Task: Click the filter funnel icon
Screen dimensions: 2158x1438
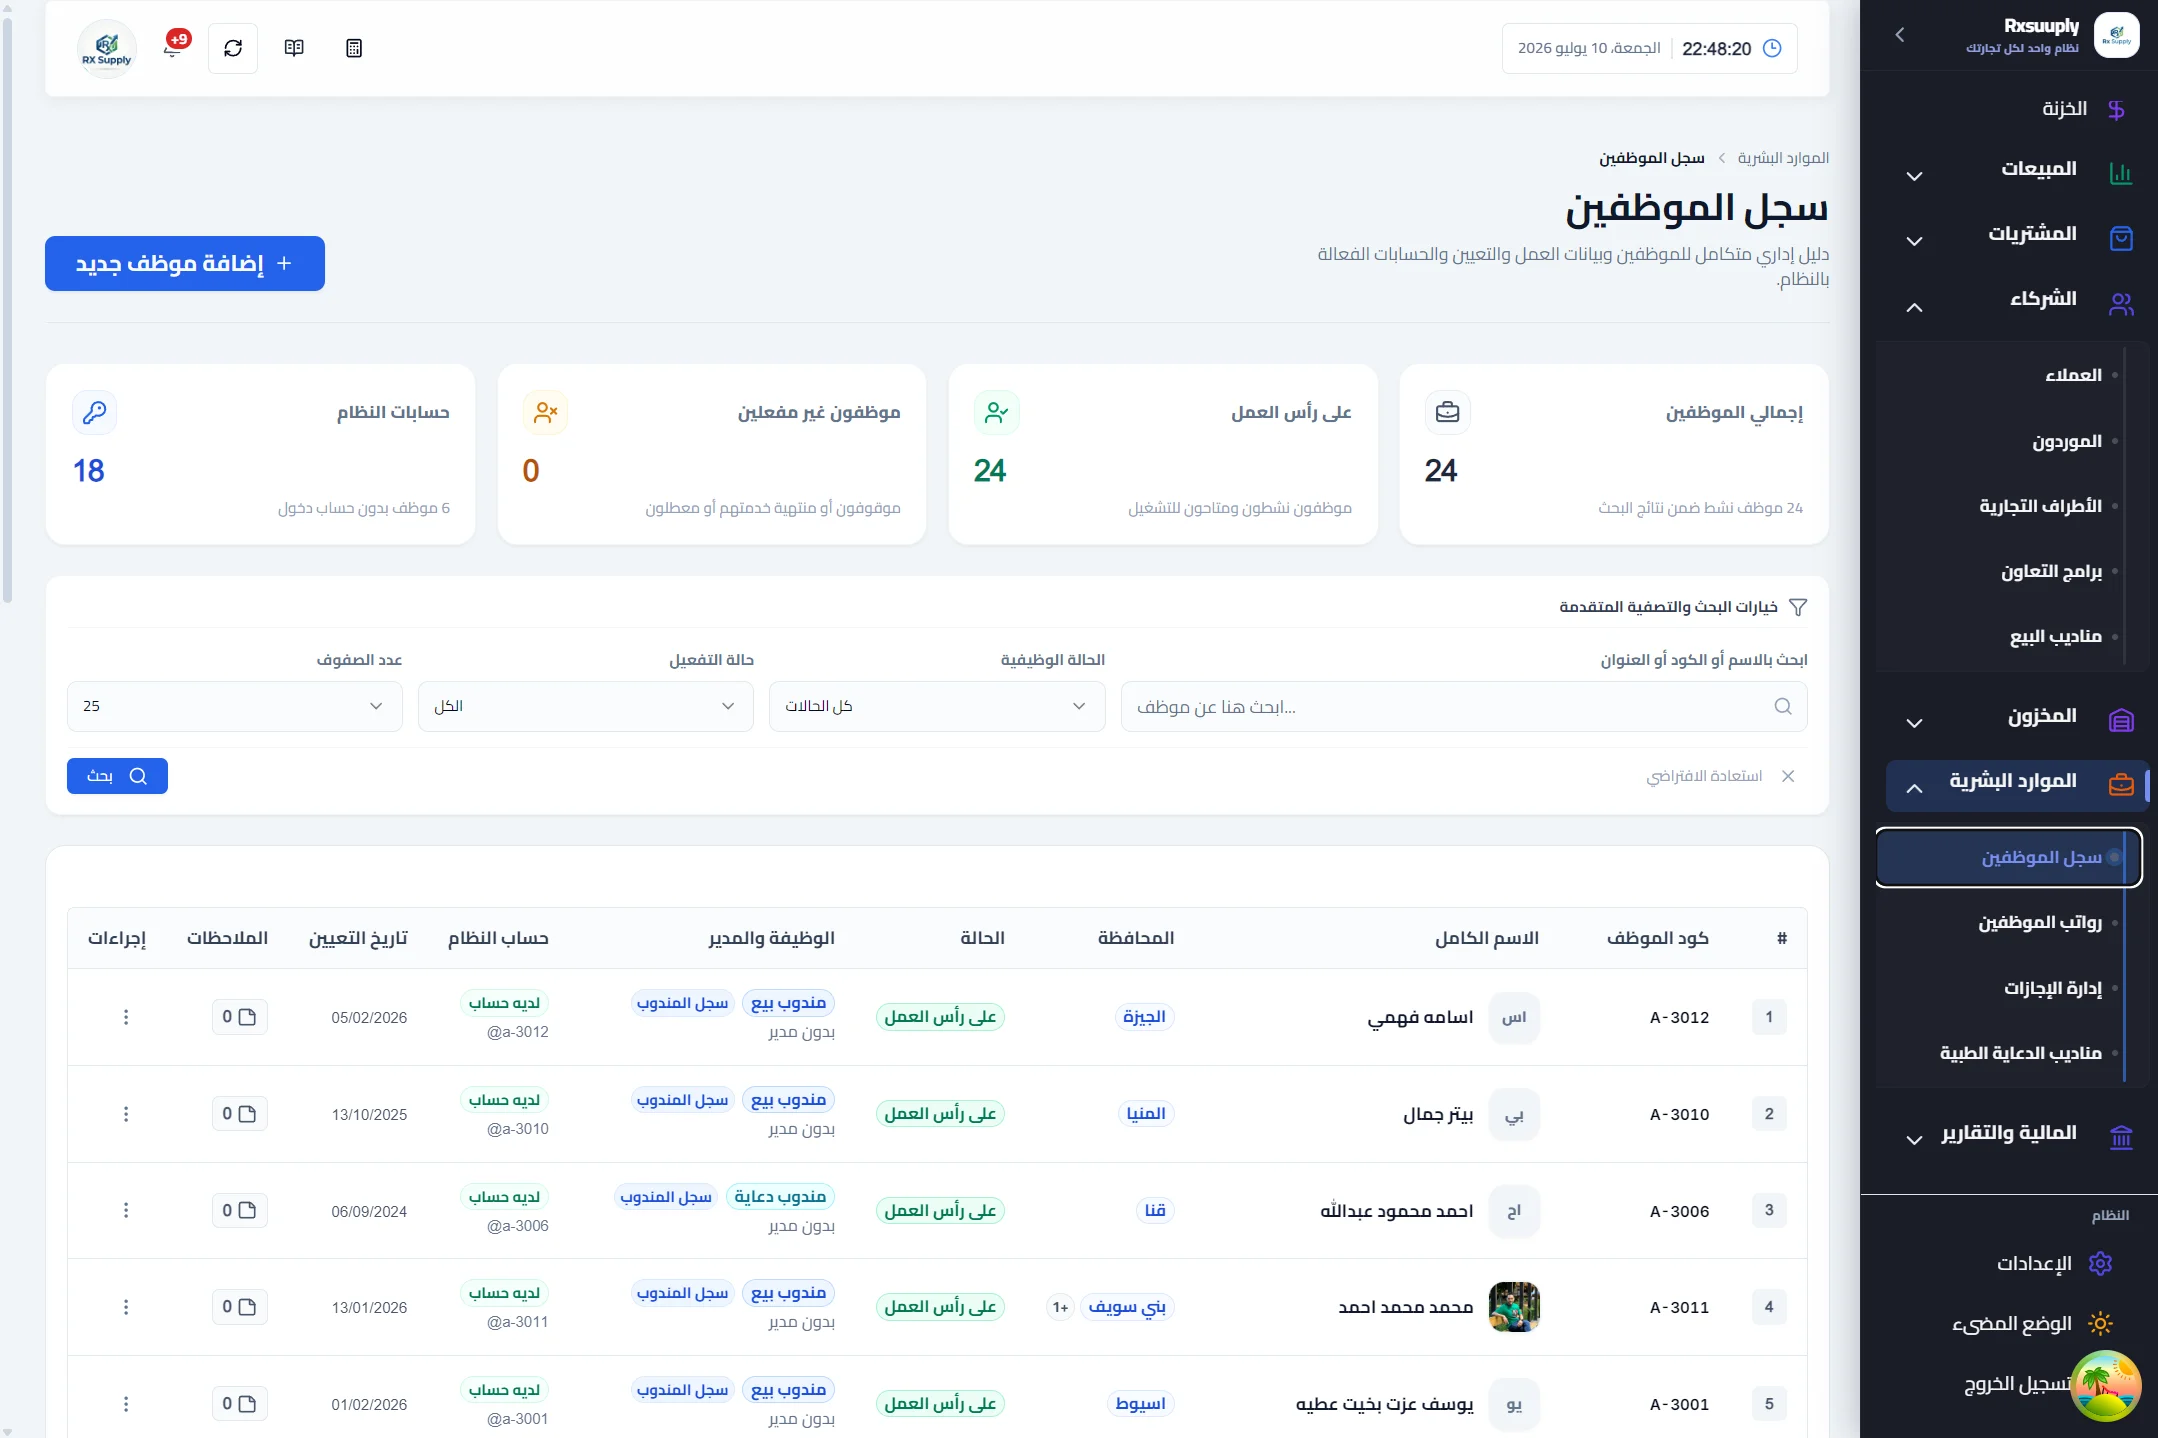Action: (x=1797, y=607)
